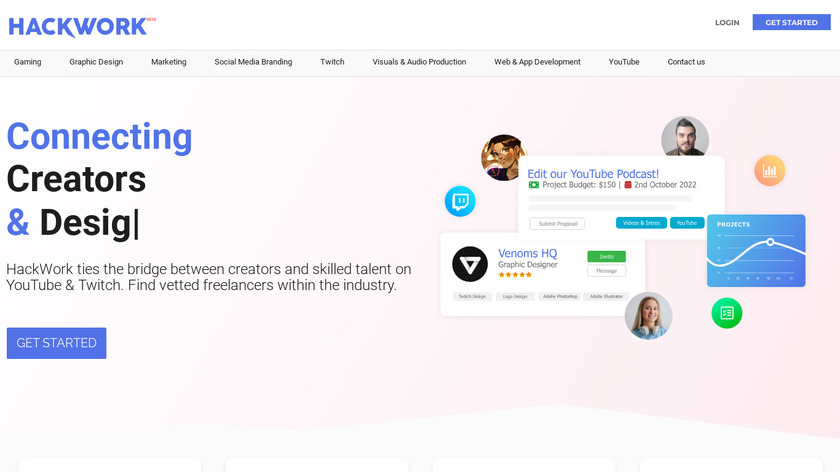The image size is (840, 472).
Task: Select the Adobe Photoshop skill tag
Action: pyautogui.click(x=560, y=296)
